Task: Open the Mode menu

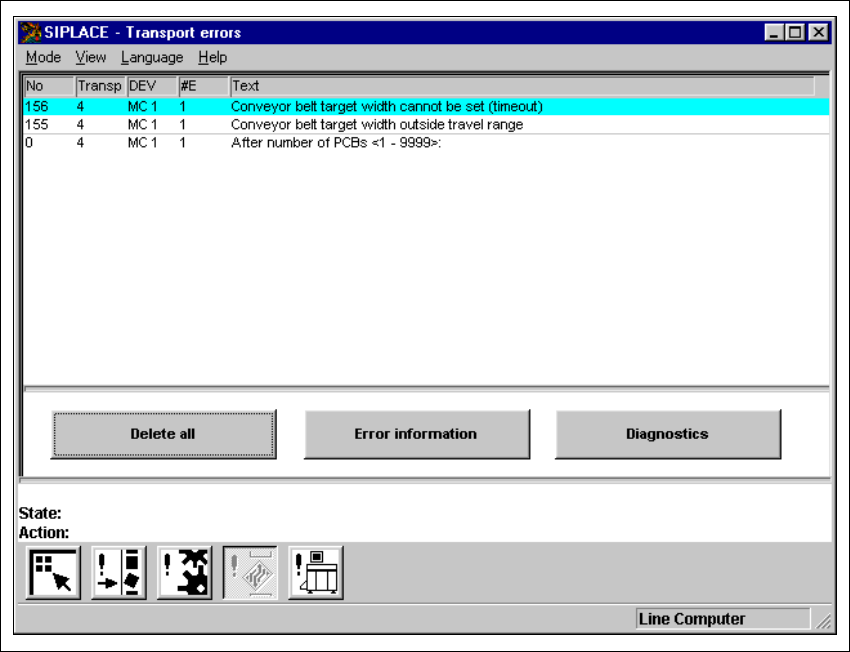Action: (43, 57)
